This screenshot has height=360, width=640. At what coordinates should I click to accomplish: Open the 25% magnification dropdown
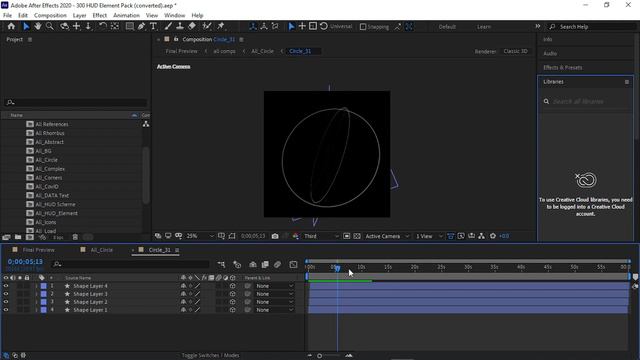pyautogui.click(x=200, y=236)
